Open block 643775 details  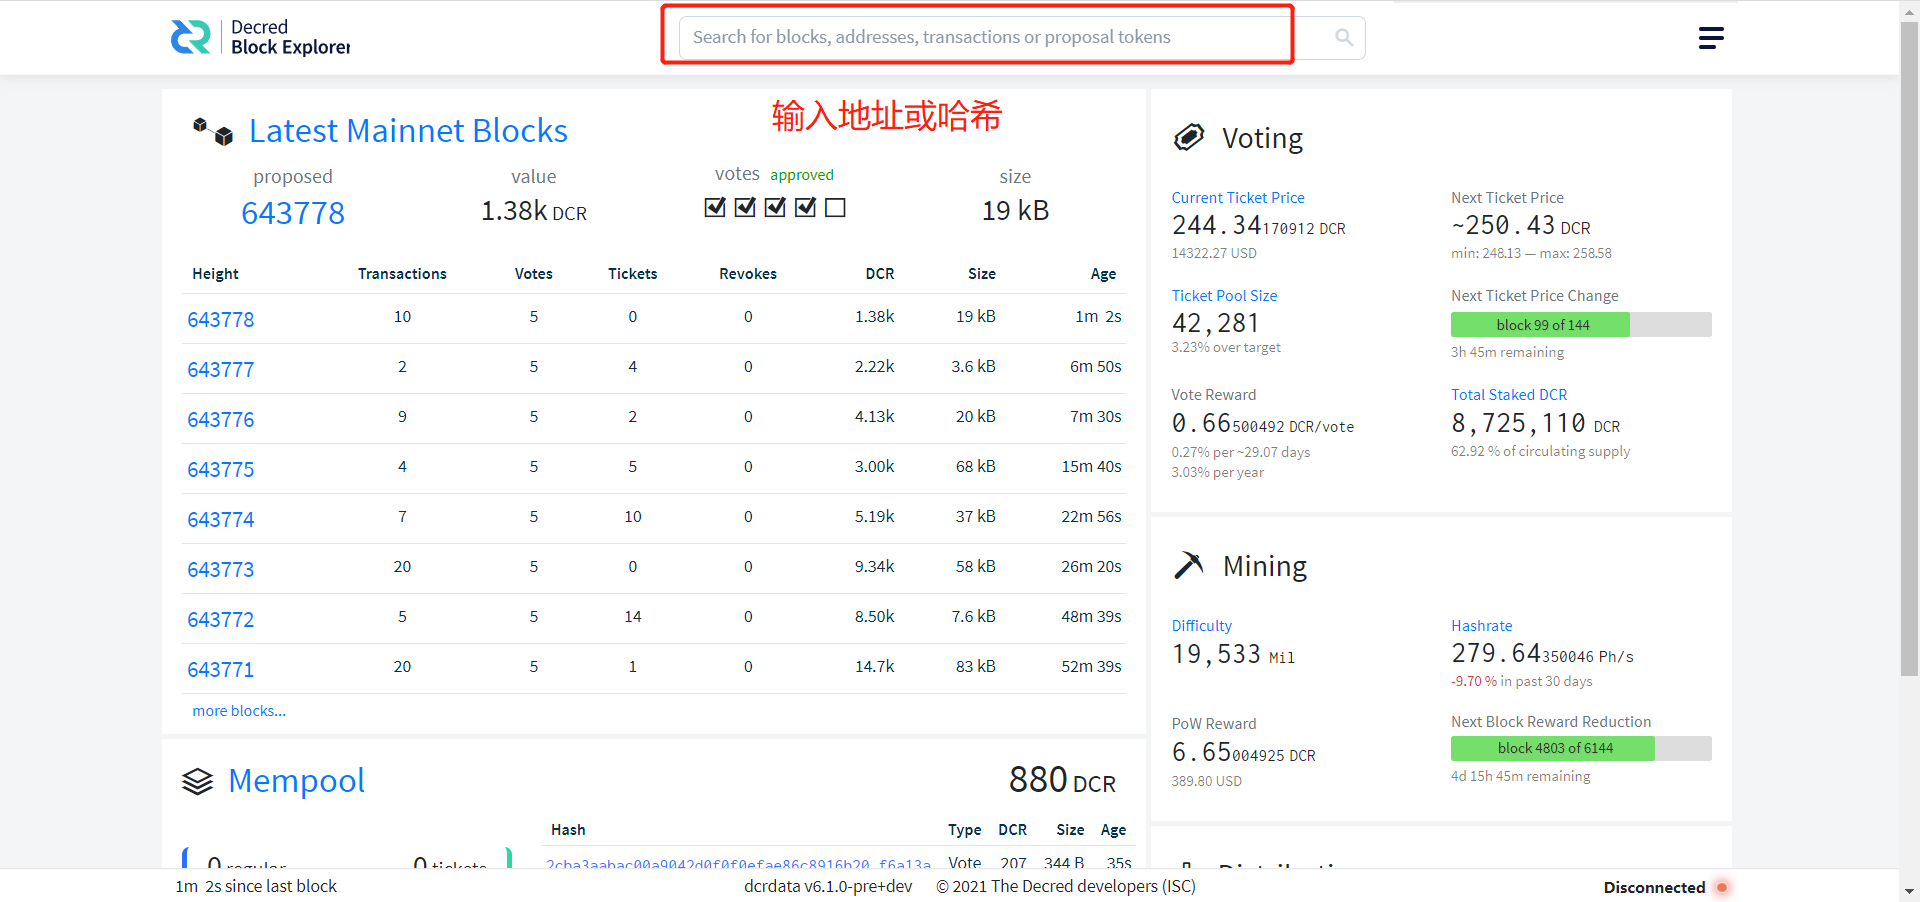[x=221, y=470]
